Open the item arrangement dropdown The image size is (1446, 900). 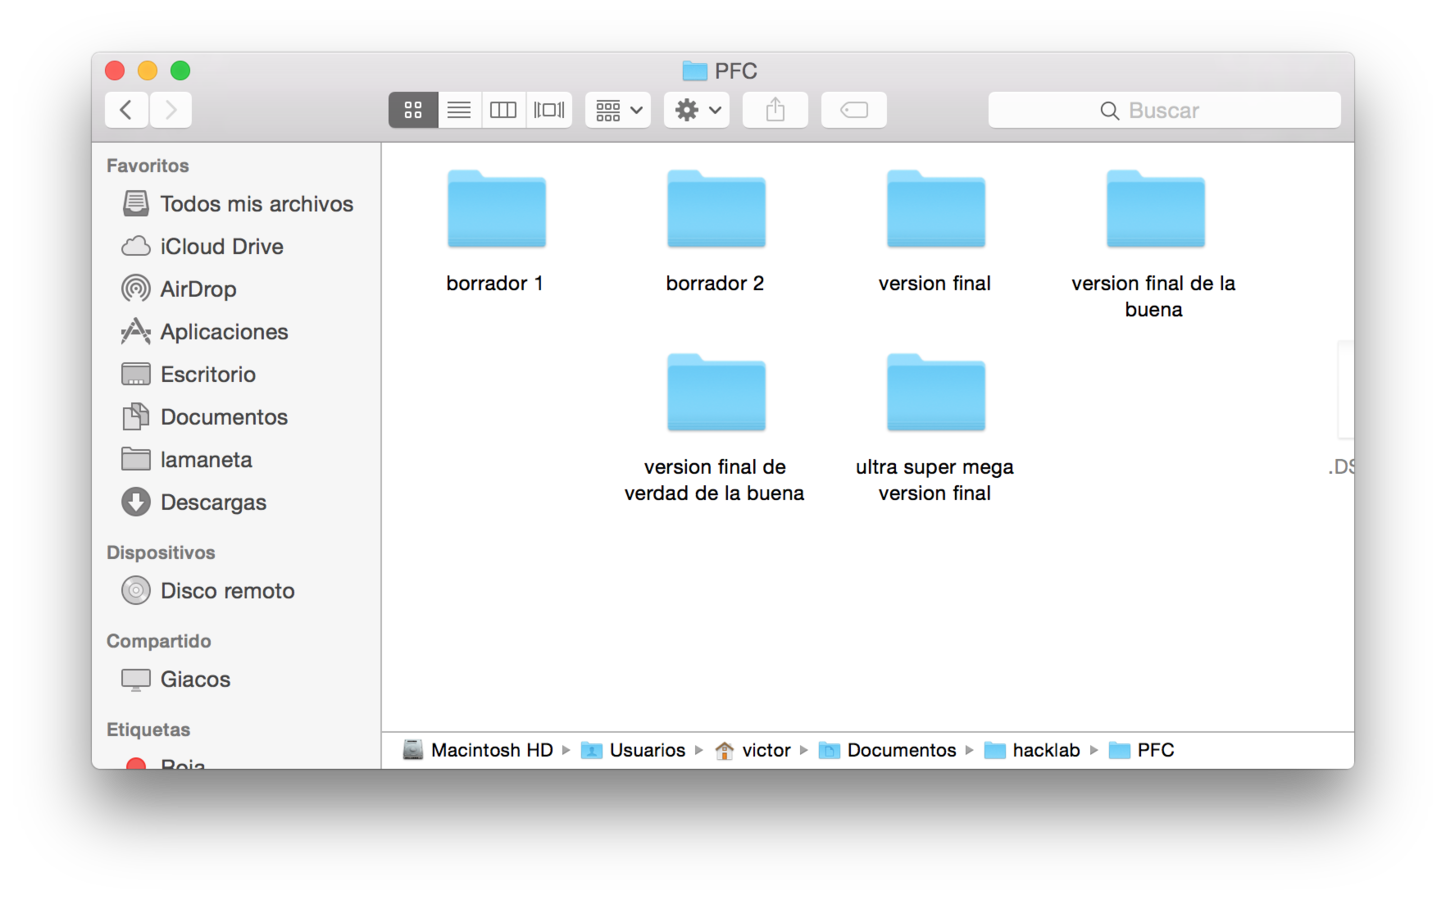(618, 110)
